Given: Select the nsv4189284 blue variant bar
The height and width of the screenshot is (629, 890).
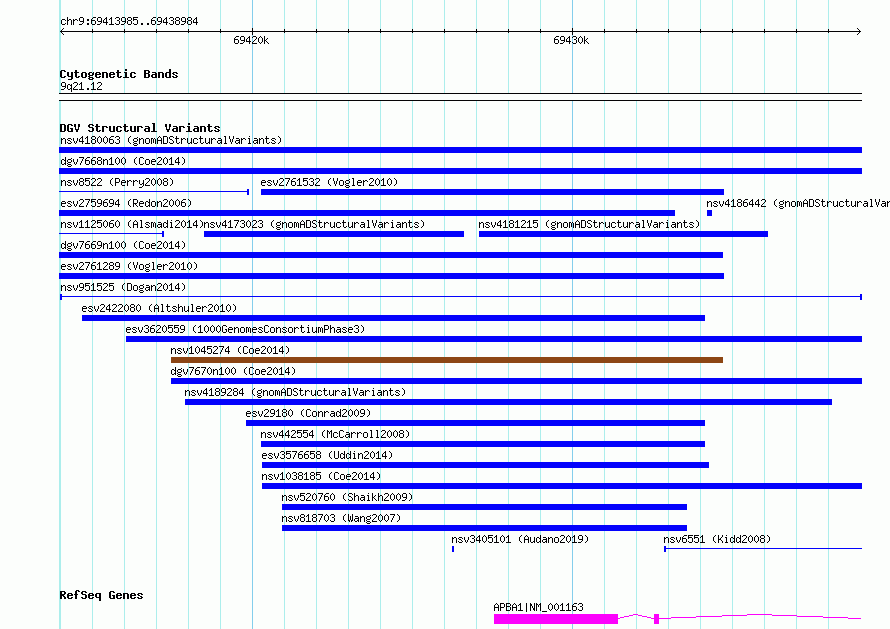Looking at the screenshot, I should (x=508, y=402).
